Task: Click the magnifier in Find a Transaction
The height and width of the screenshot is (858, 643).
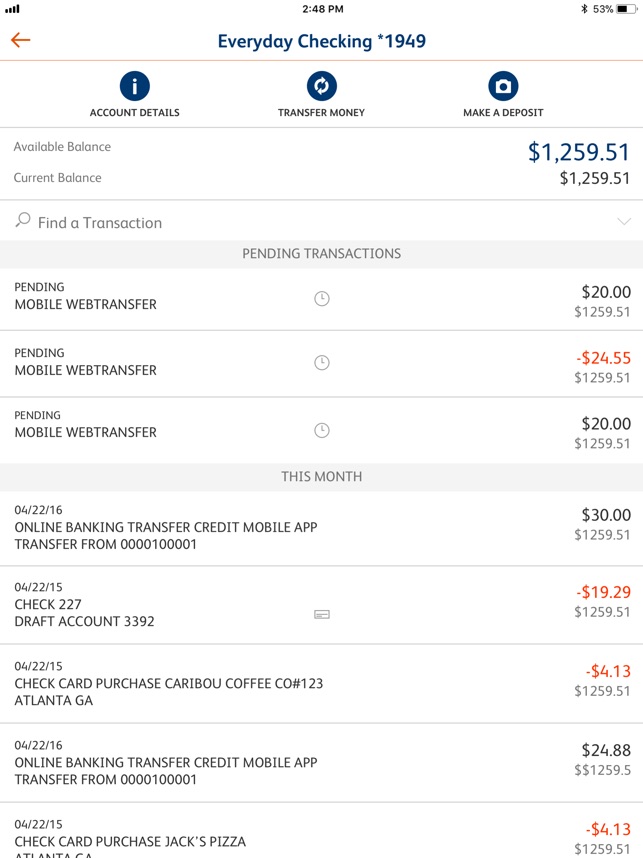Action: pos(21,222)
